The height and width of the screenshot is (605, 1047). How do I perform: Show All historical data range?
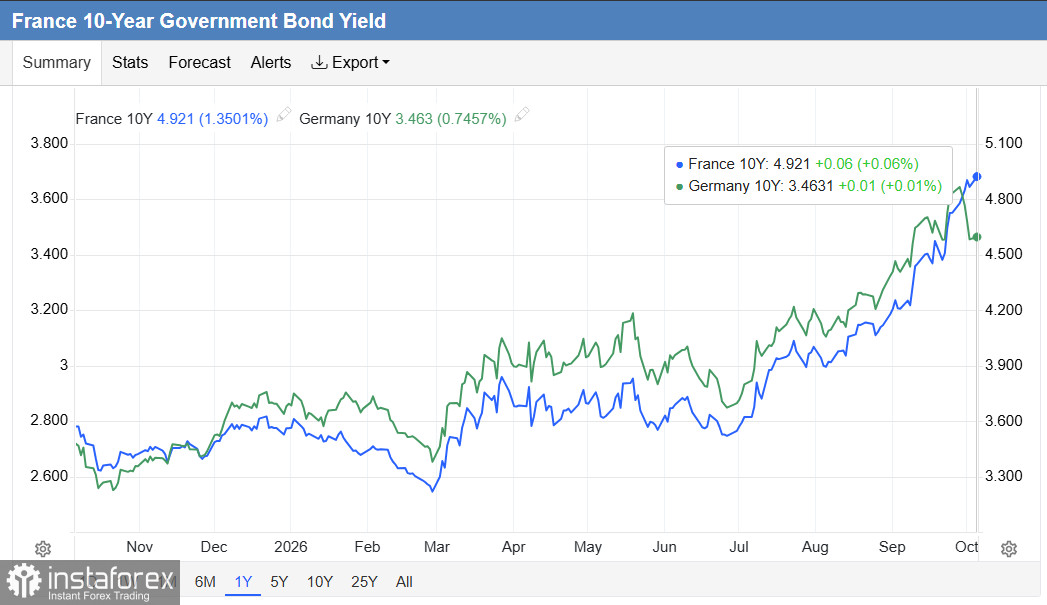click(404, 582)
